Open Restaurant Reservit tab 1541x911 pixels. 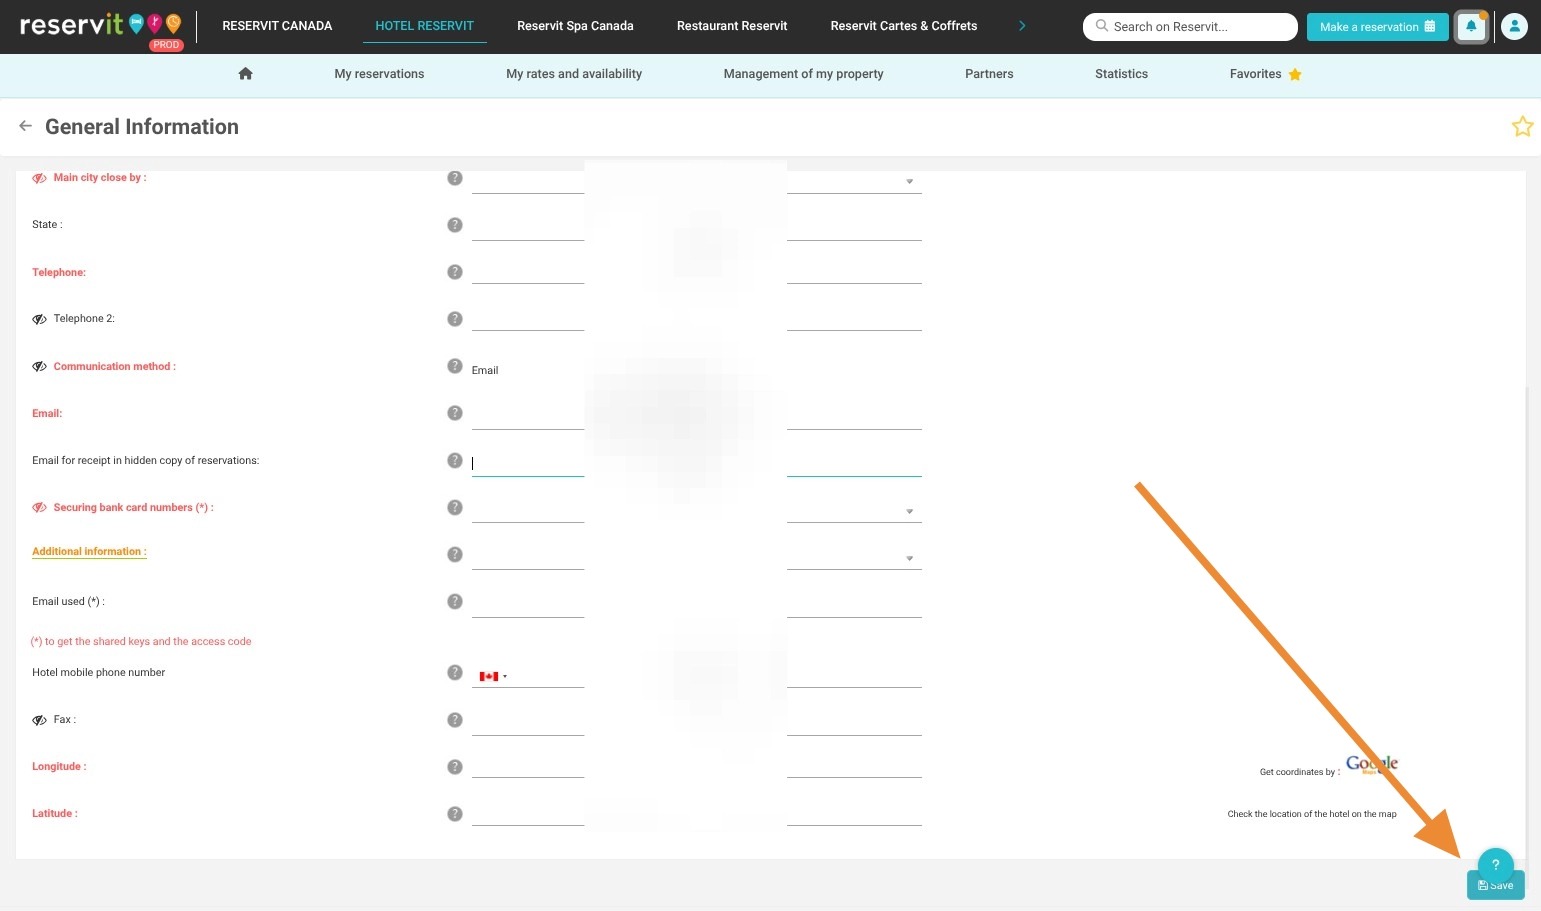[x=732, y=26]
